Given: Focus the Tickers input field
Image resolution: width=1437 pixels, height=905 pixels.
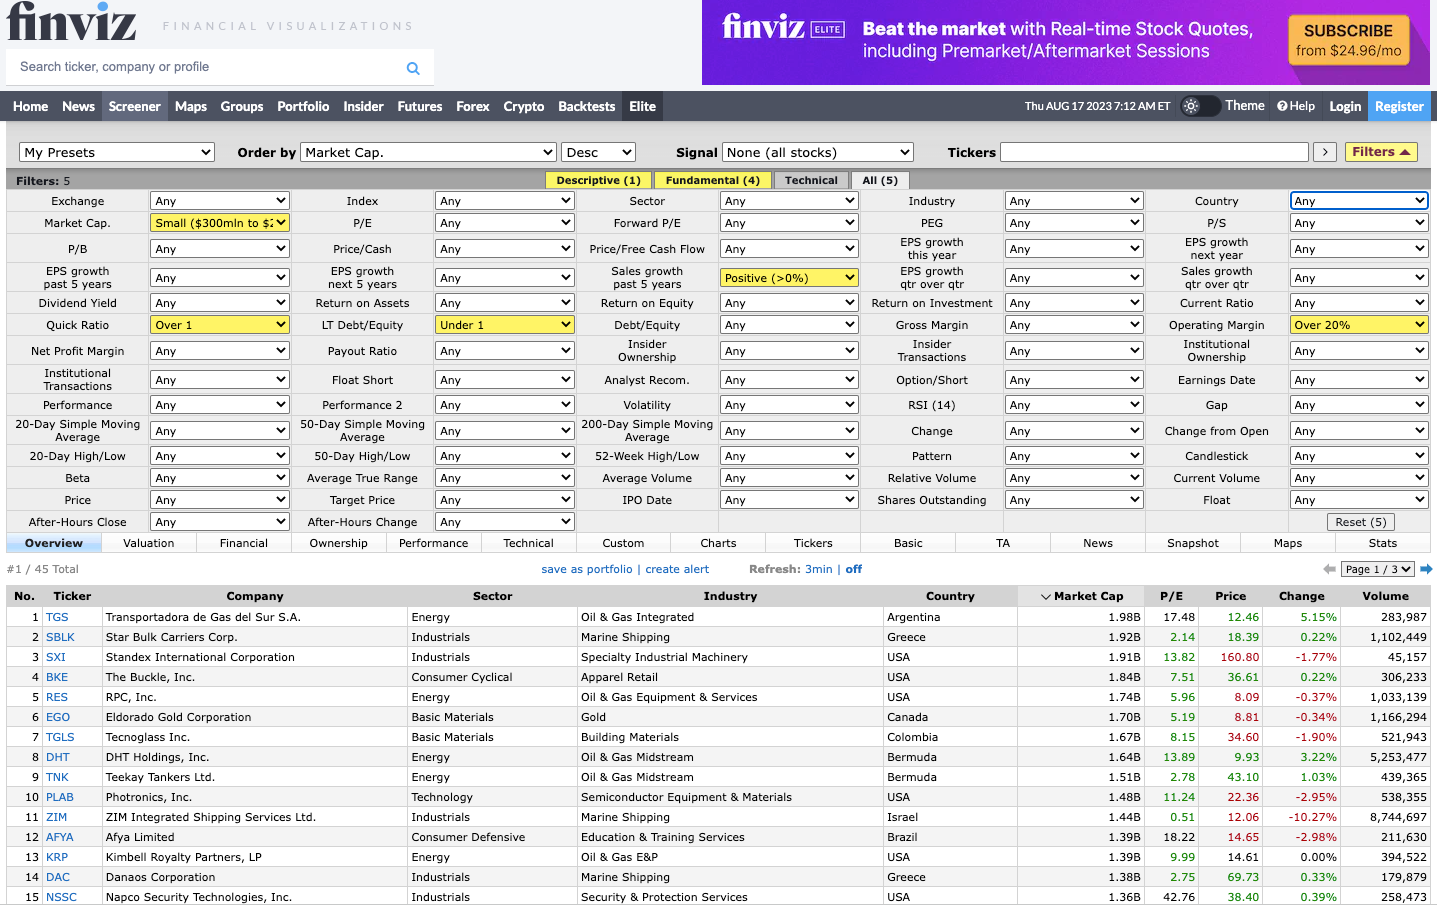Looking at the screenshot, I should pos(1154,152).
